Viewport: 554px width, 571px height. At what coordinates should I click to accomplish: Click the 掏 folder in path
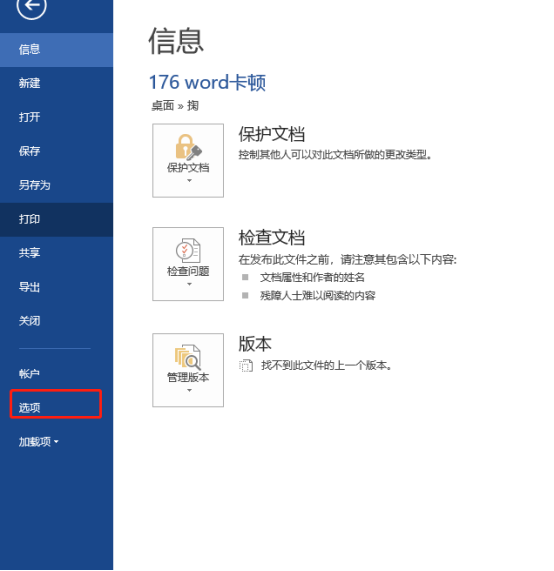193,106
